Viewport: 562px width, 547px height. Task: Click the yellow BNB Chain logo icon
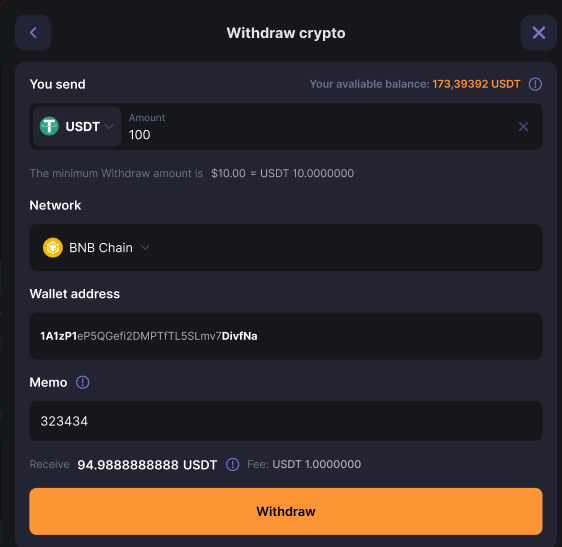coord(53,247)
